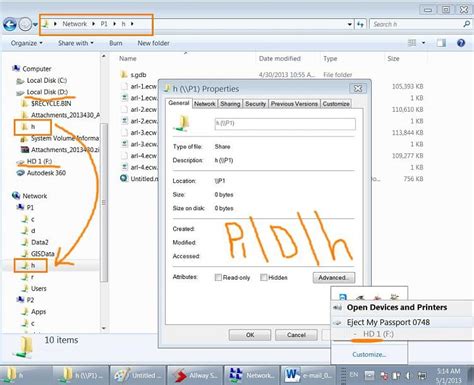Select computer P1 under Network
474x385 pixels.
pos(30,208)
